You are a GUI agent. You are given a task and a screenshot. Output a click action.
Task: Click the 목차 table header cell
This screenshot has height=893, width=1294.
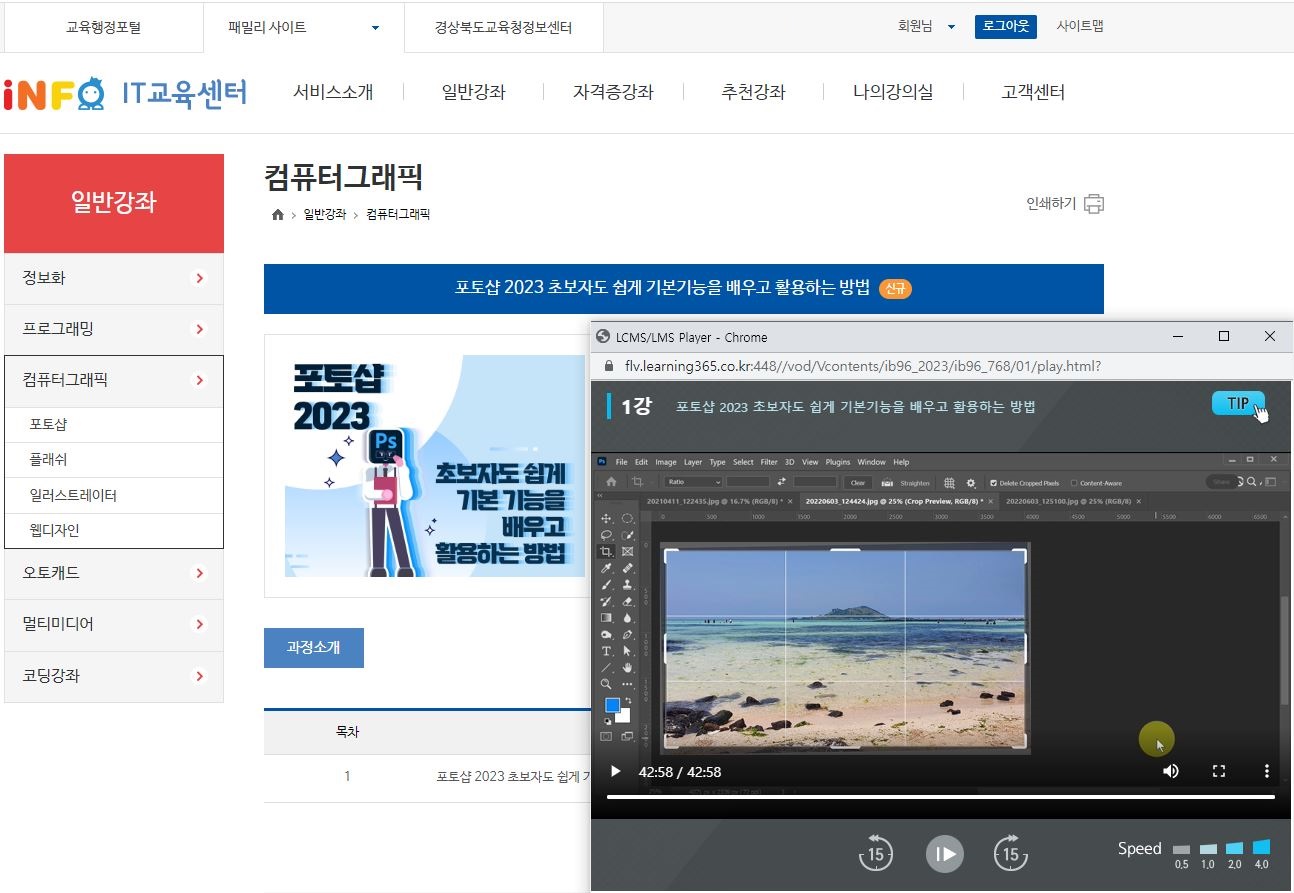348,732
